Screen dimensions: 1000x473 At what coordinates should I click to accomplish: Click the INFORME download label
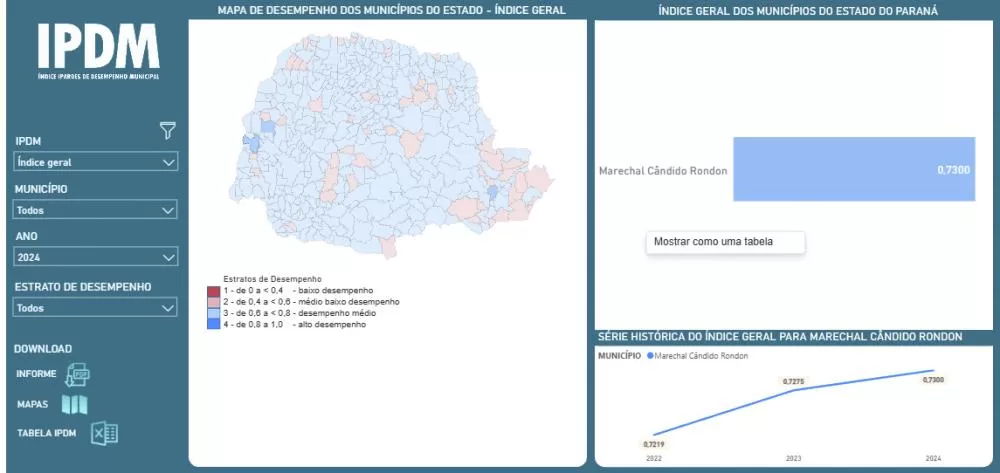pos(36,374)
